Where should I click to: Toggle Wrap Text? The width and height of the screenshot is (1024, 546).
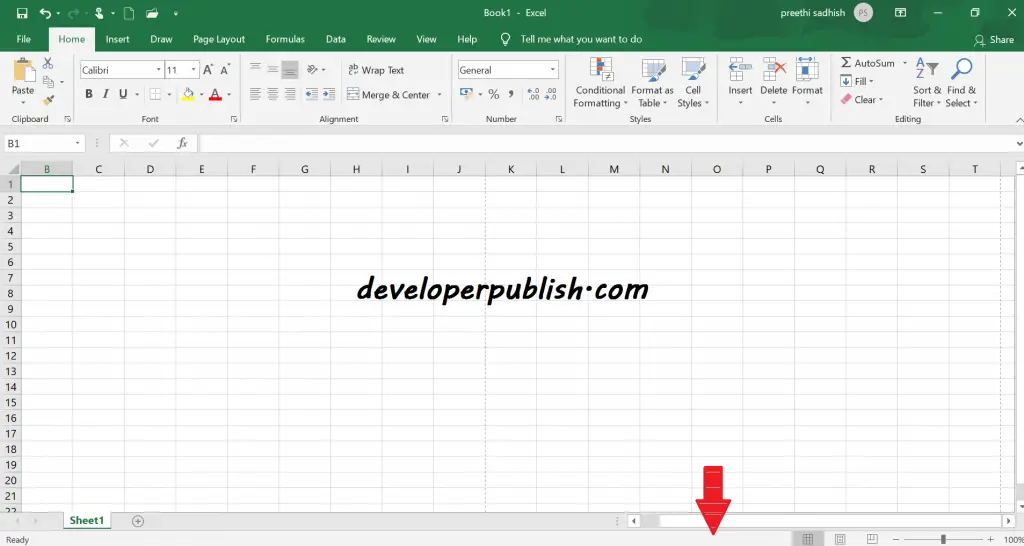376,70
